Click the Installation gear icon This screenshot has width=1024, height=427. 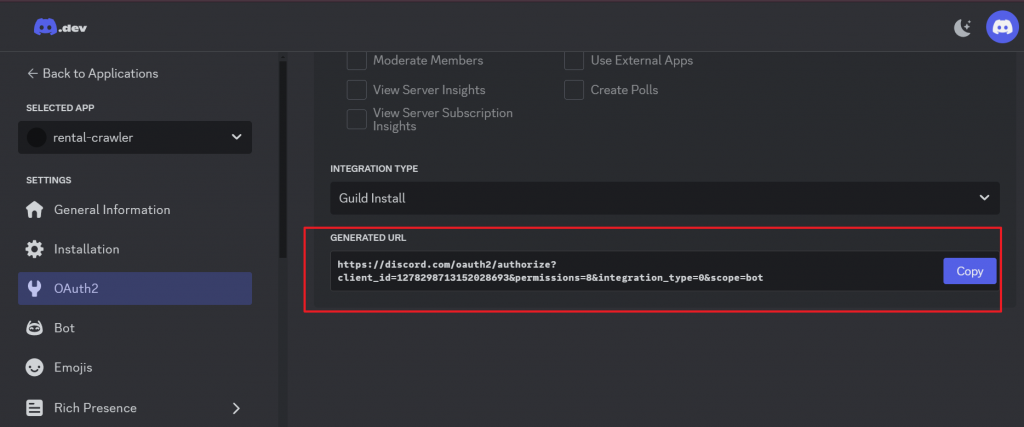[35, 249]
